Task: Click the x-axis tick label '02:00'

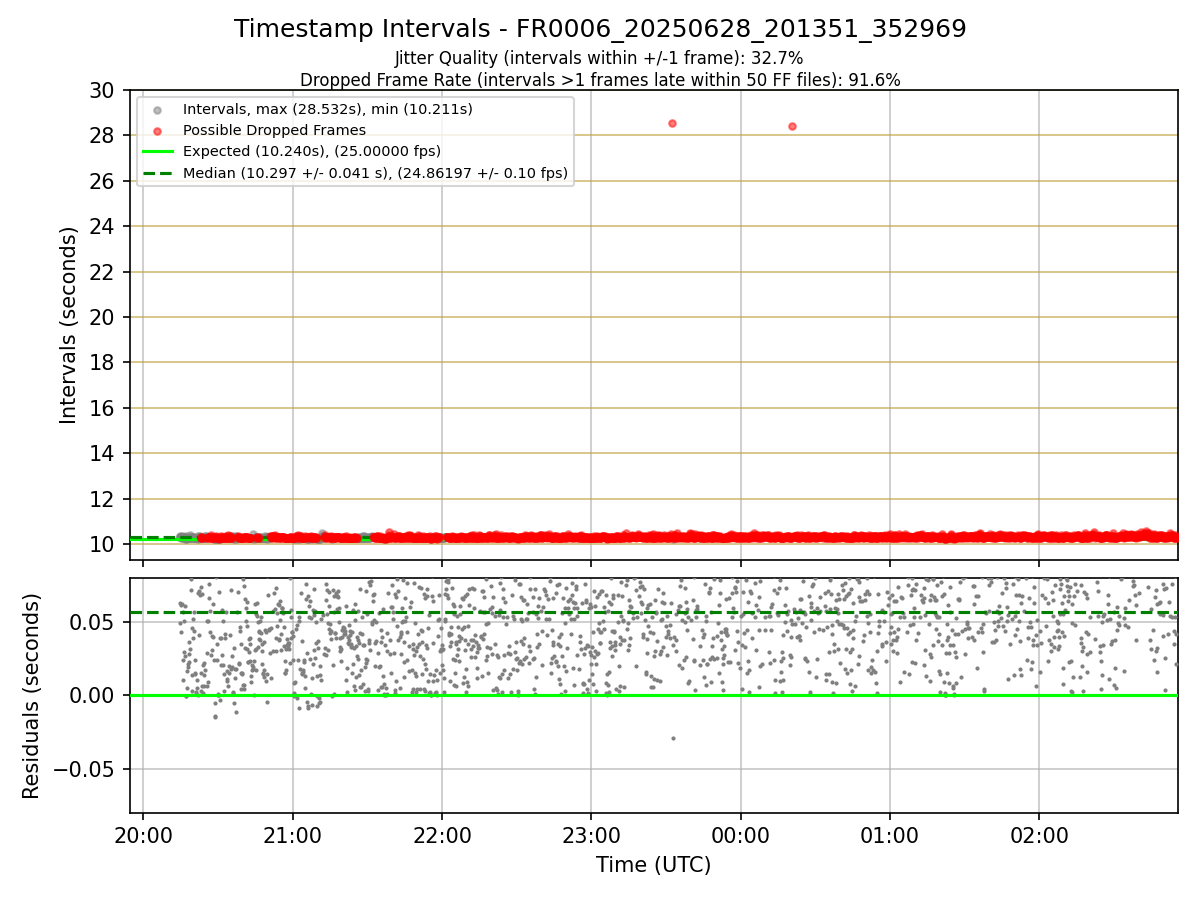Action: (1039, 834)
